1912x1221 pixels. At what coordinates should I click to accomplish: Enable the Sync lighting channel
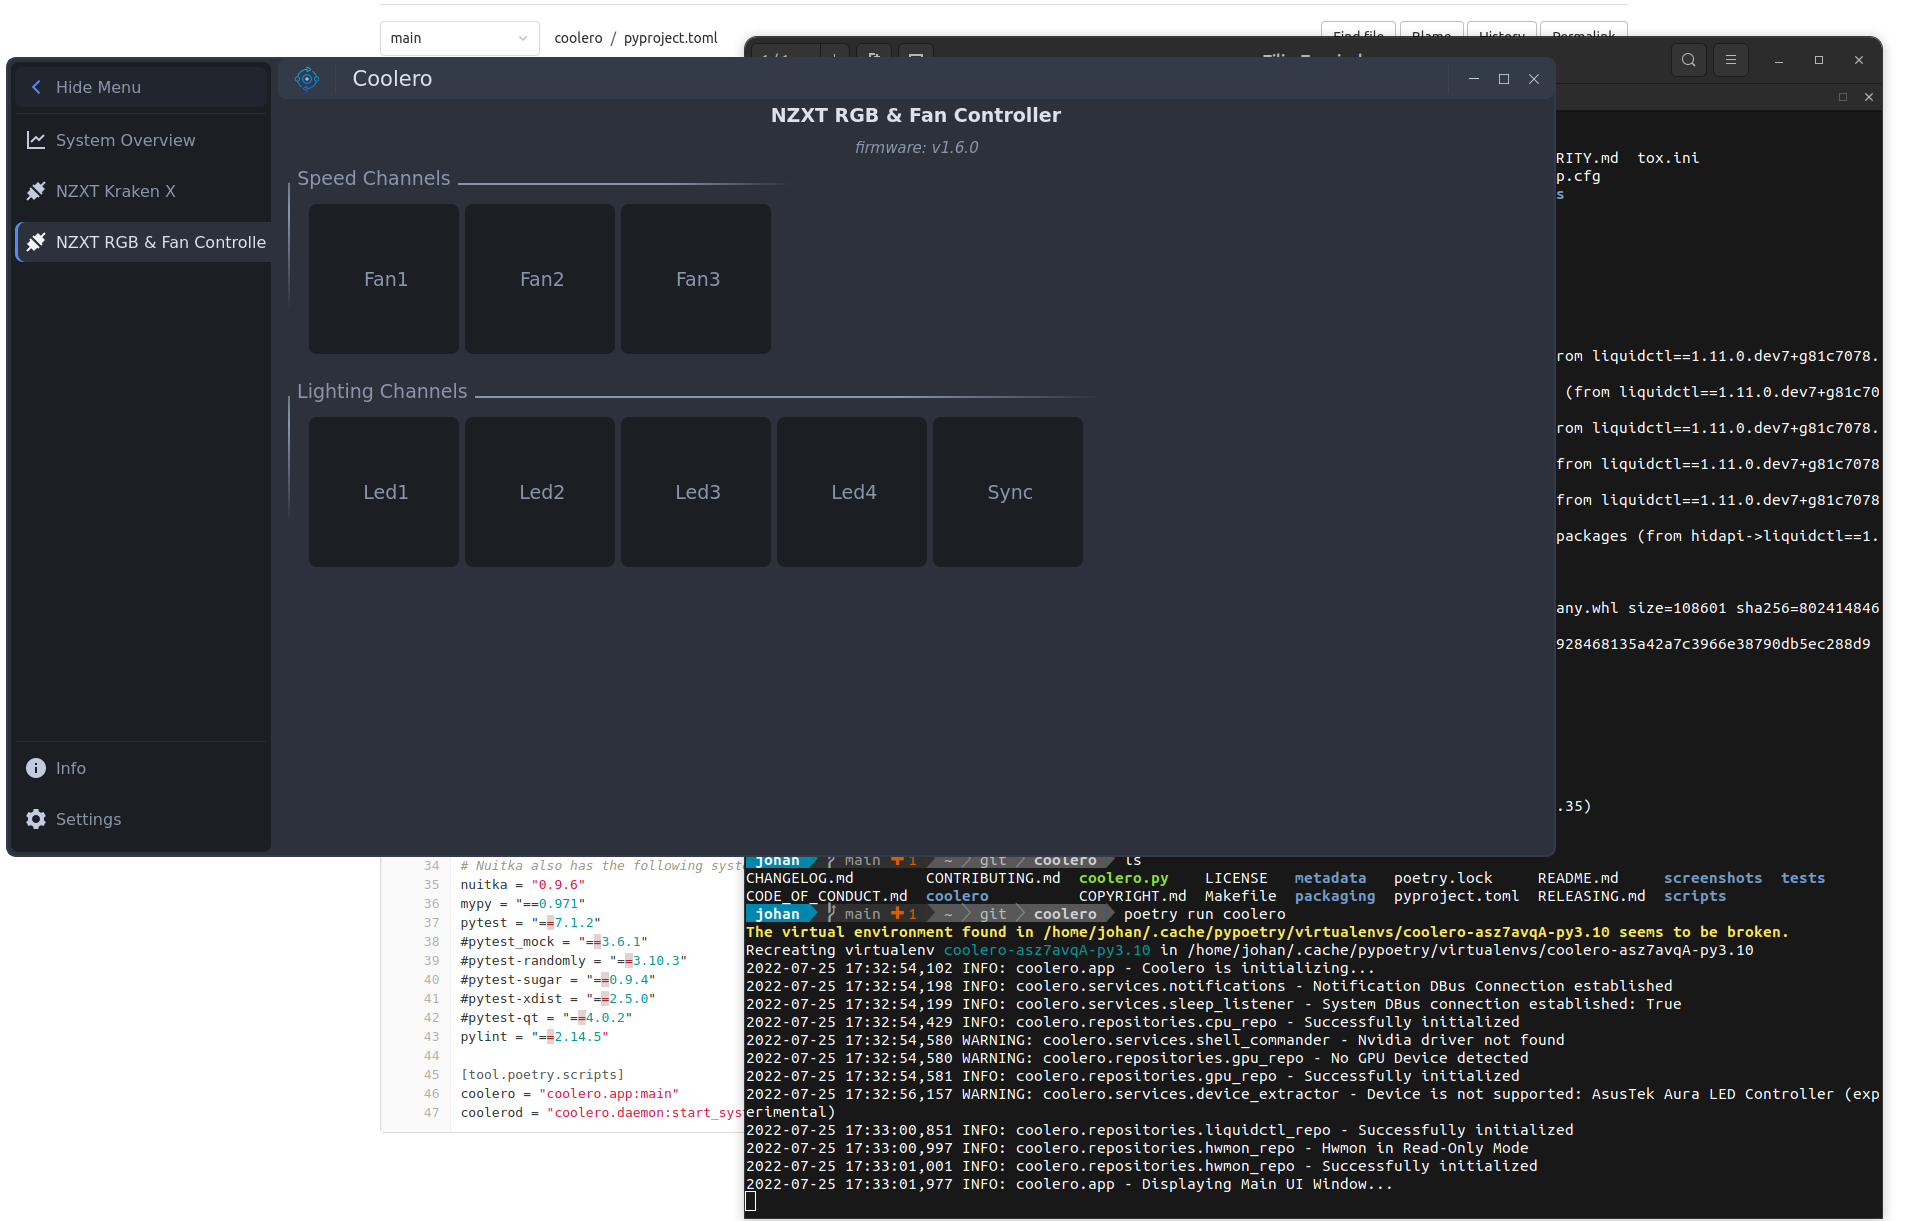point(1008,491)
